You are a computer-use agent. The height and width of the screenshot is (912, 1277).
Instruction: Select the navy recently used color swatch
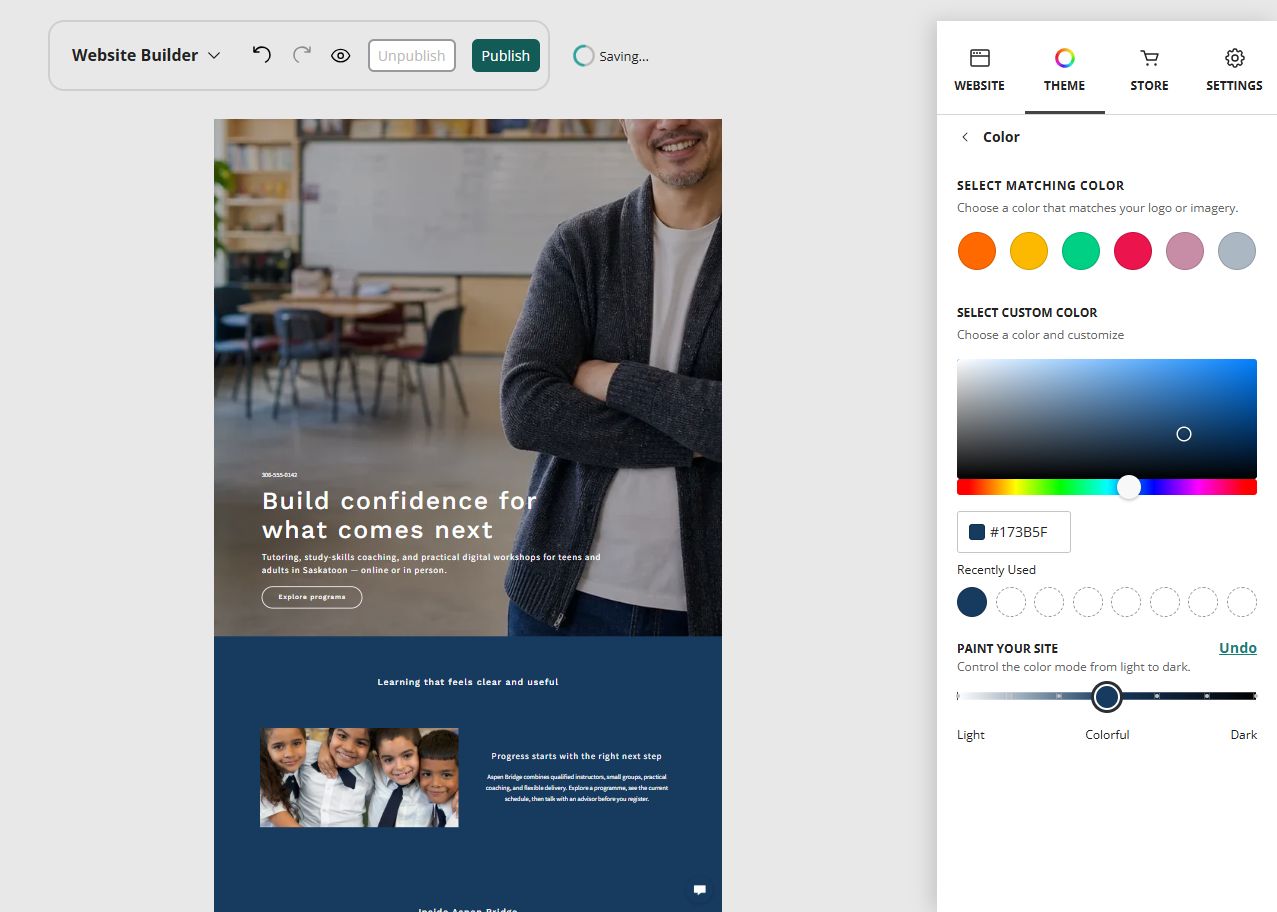pos(972,602)
